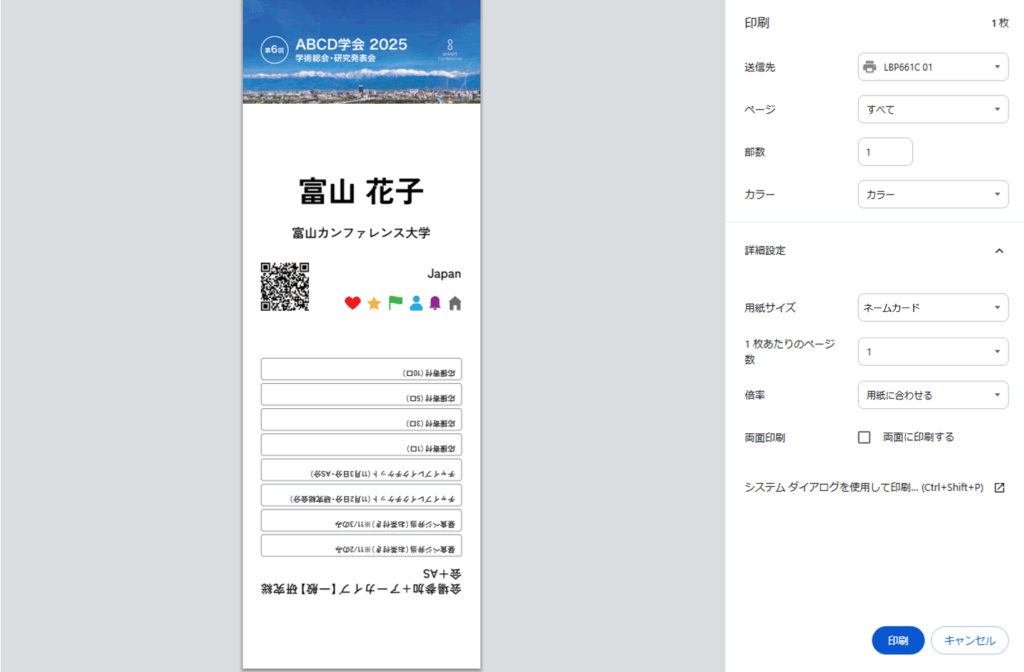Click the gray house icon on badge
The width and height of the screenshot is (1024, 672).
pyautogui.click(x=455, y=303)
